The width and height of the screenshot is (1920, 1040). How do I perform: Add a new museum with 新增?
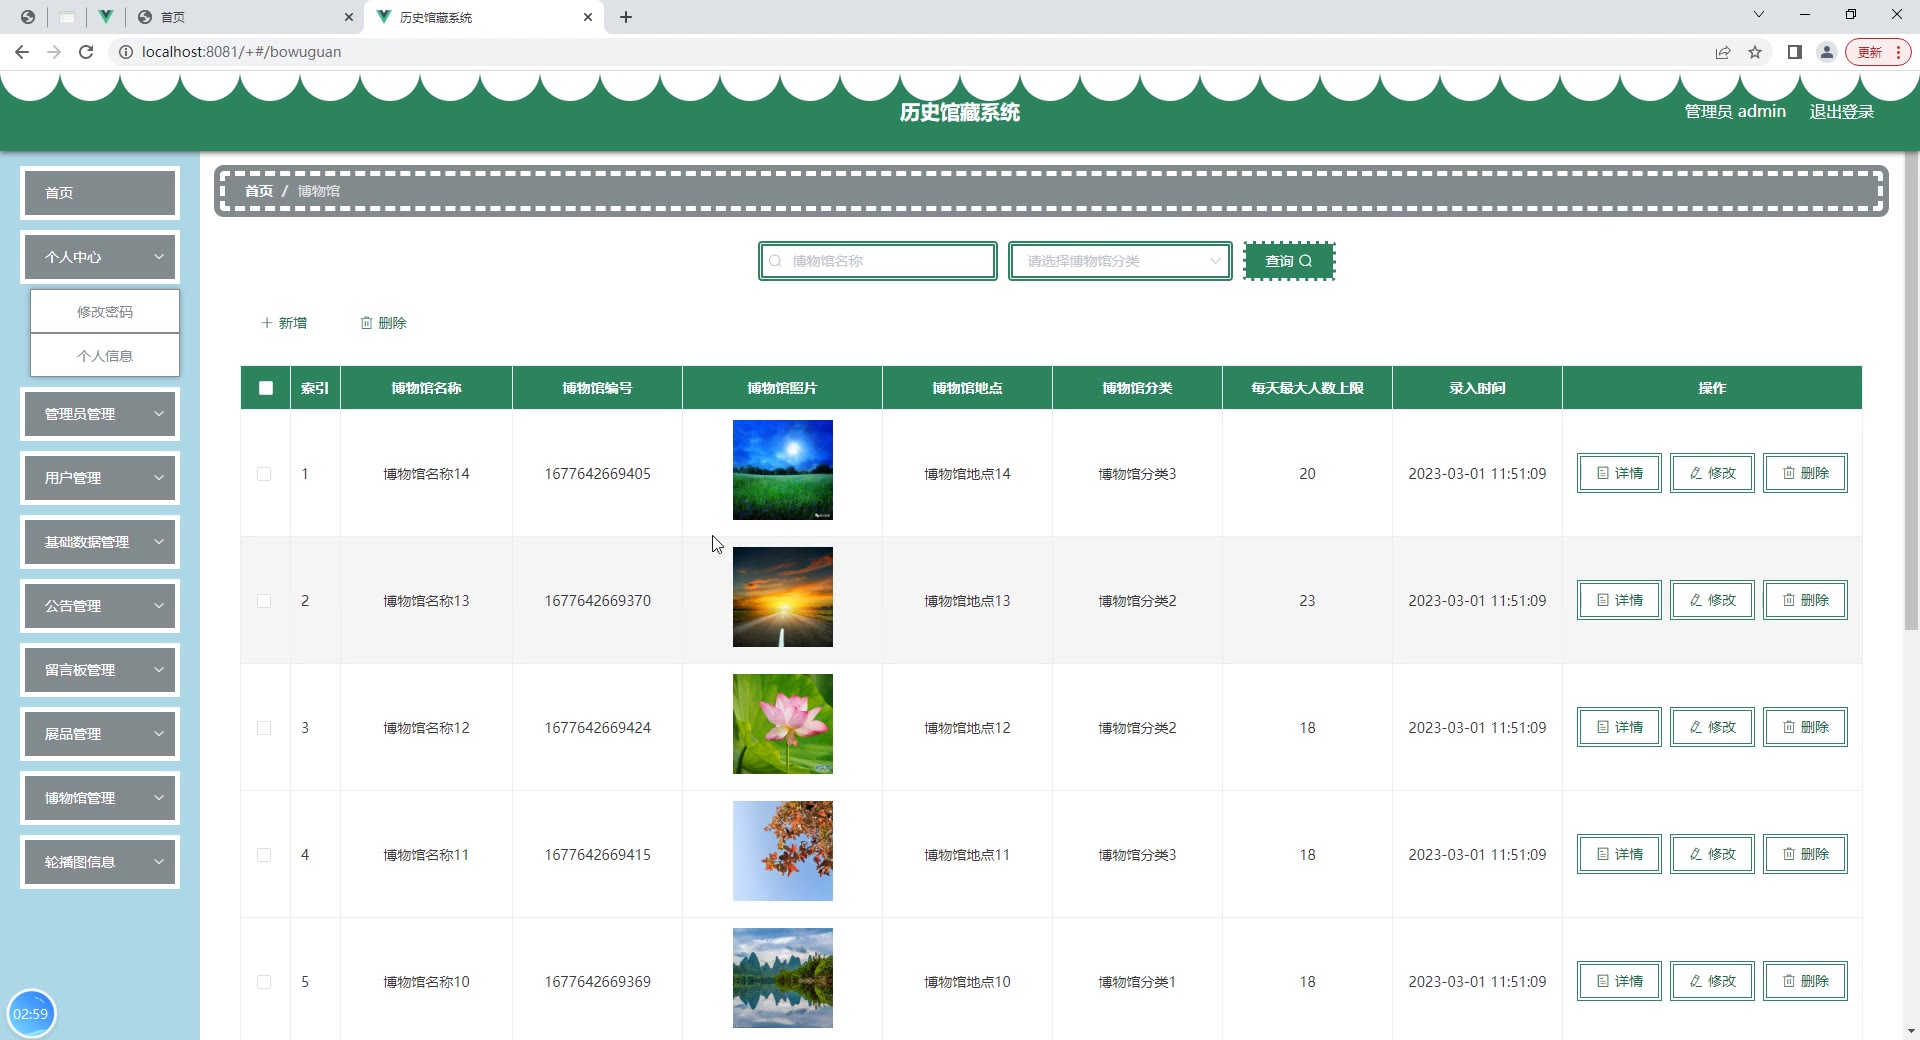click(284, 323)
